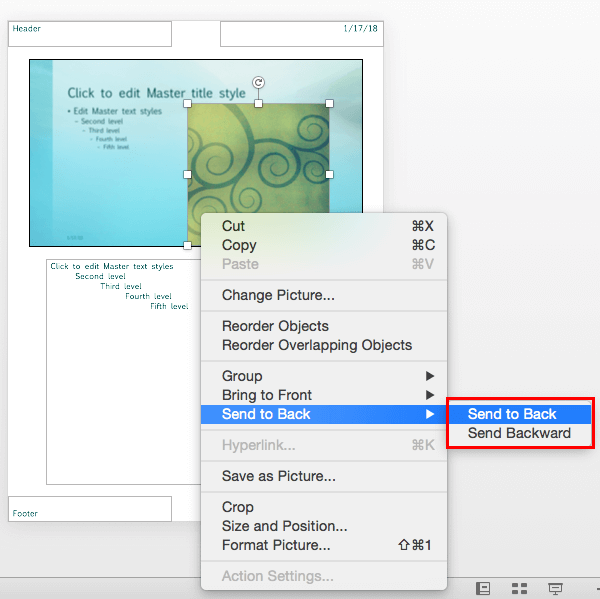The height and width of the screenshot is (599, 600).
Task: Click the top-right picture resize handle
Action: (x=329, y=103)
